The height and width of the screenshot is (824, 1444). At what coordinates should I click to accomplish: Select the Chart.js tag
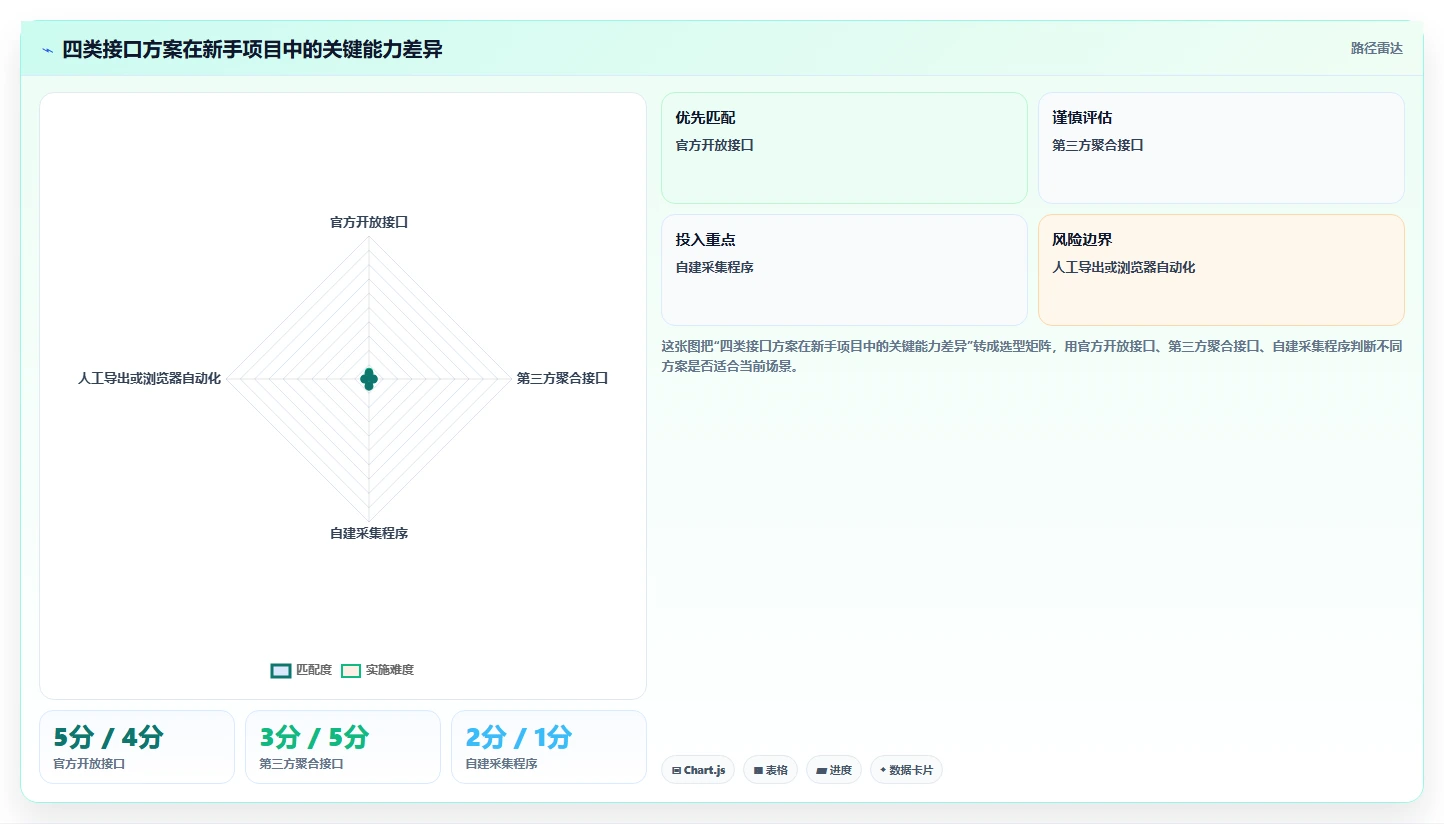(698, 770)
